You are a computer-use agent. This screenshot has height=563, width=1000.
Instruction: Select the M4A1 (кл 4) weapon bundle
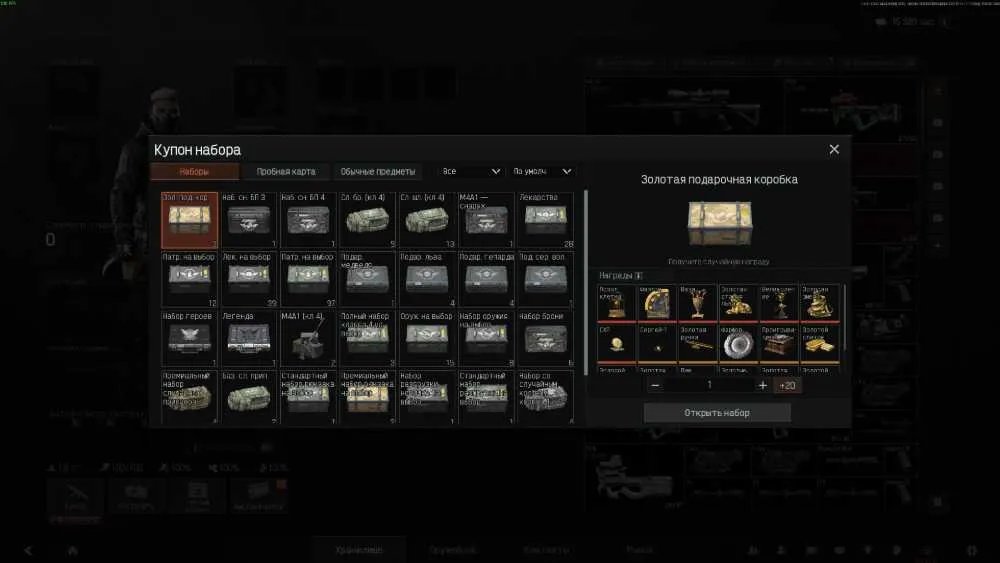[x=308, y=339]
